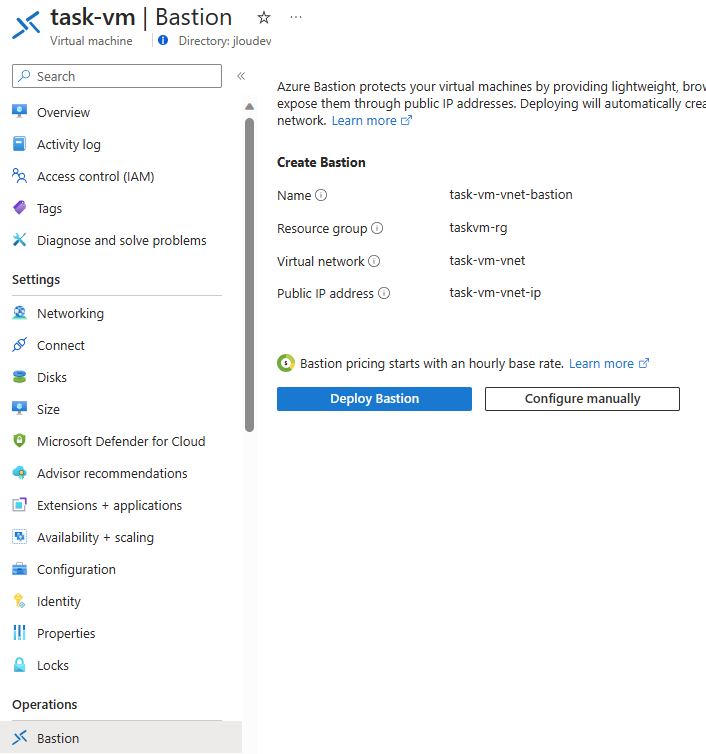Image resolution: width=706 pixels, height=754 pixels.
Task: Open the more options ellipsis in header
Action: tap(296, 17)
